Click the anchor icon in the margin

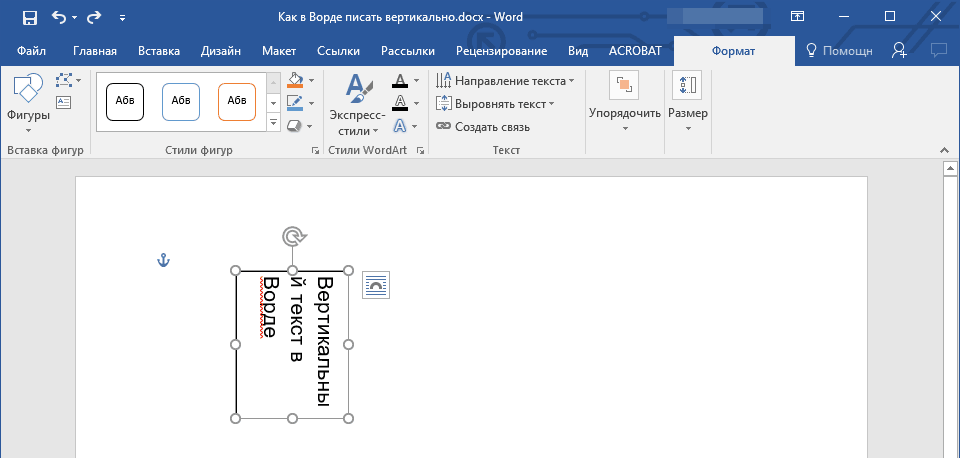pos(163,261)
